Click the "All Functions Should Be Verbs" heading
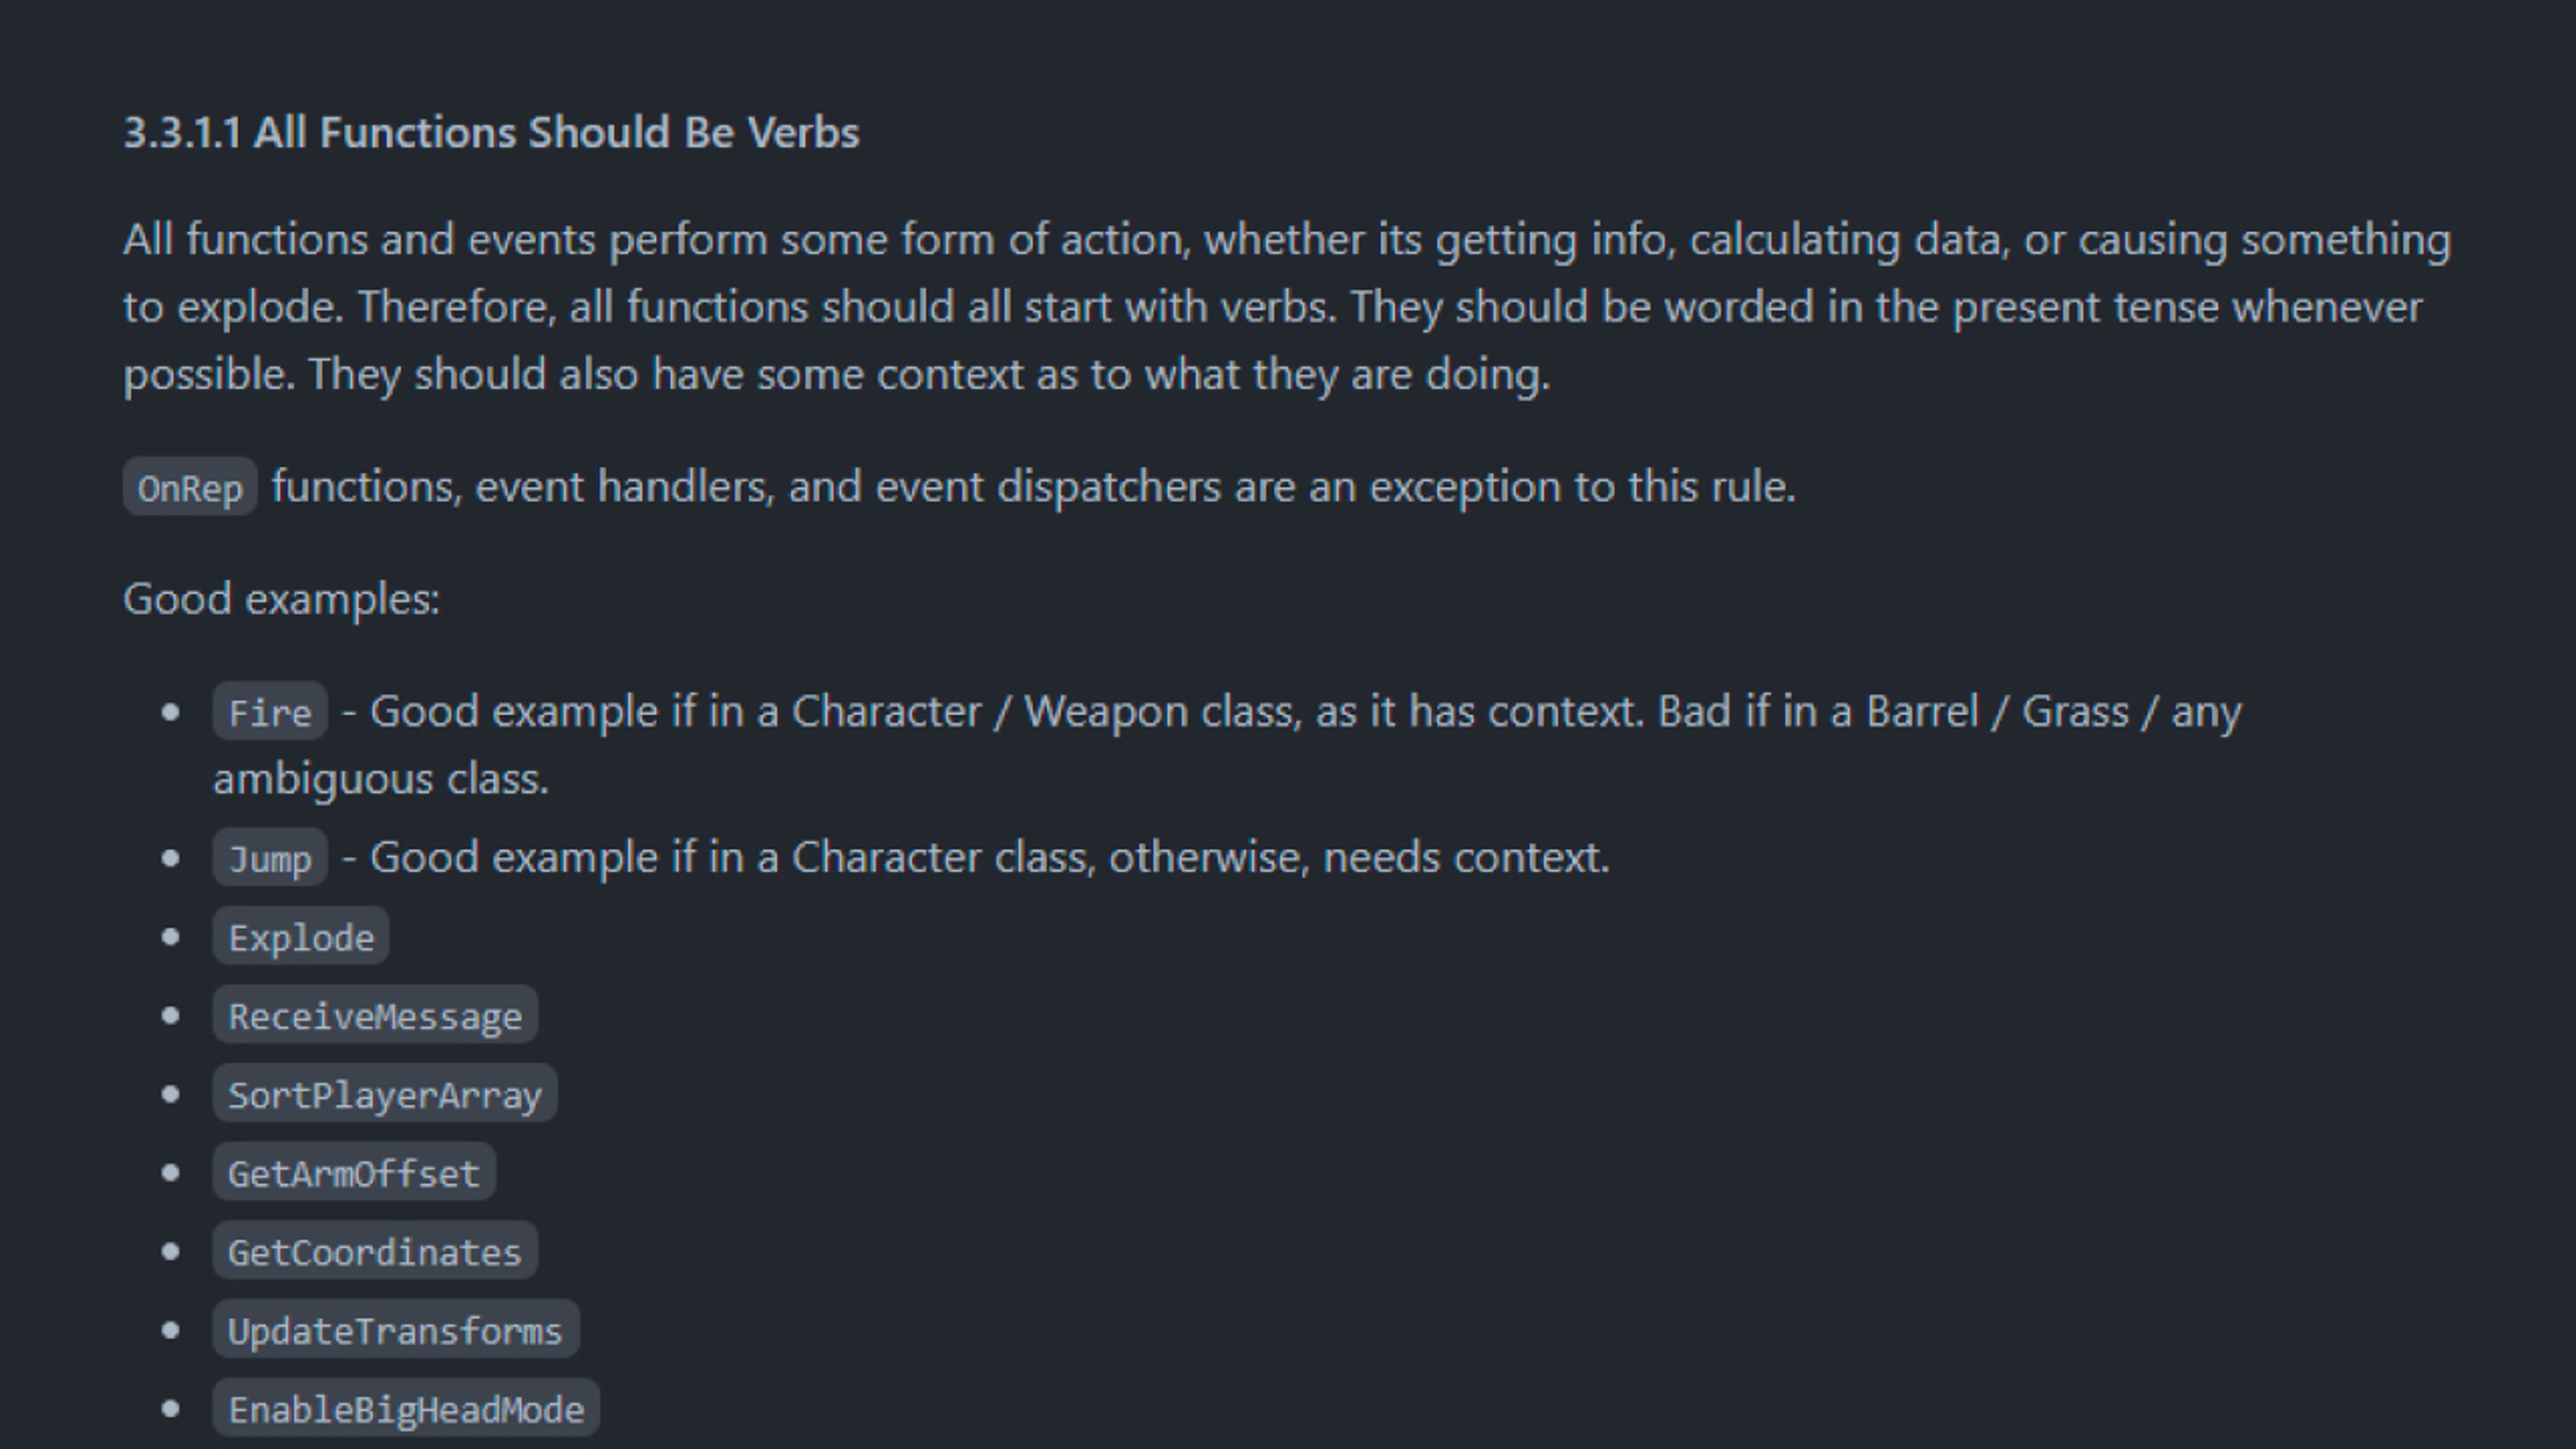This screenshot has width=2576, height=1449. [490, 133]
